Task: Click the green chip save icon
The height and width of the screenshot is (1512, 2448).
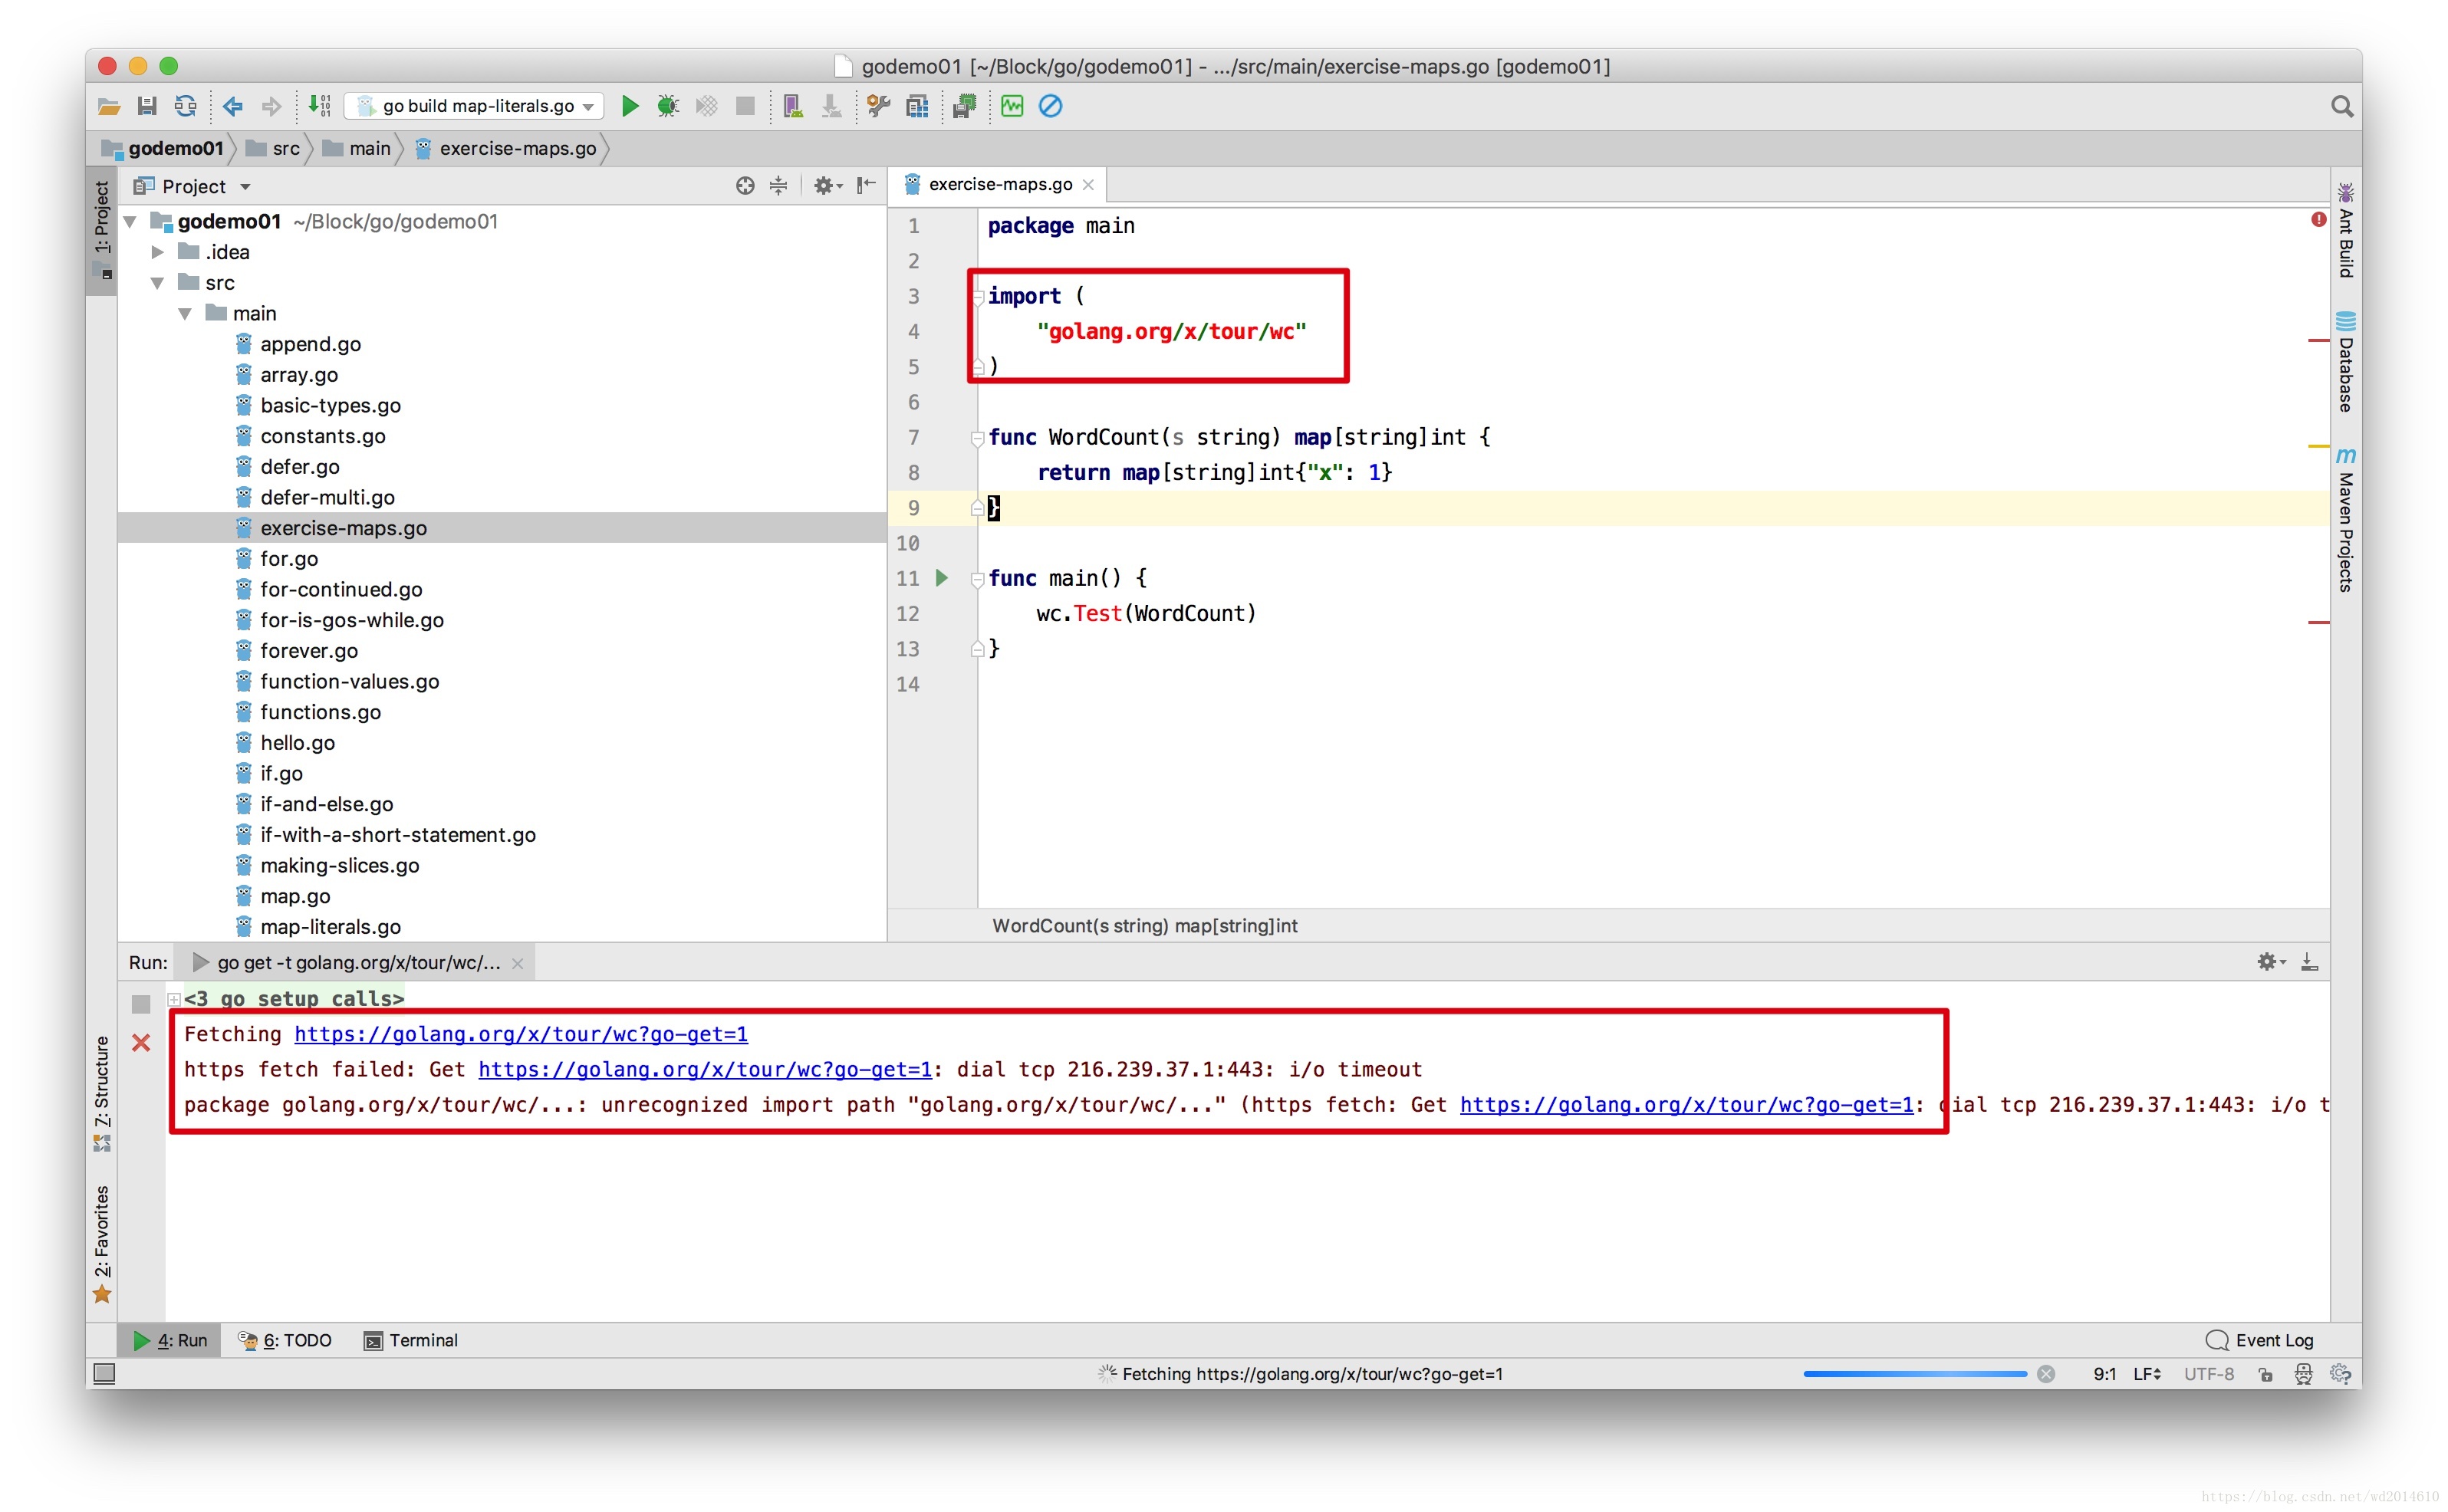Action: [x=964, y=106]
